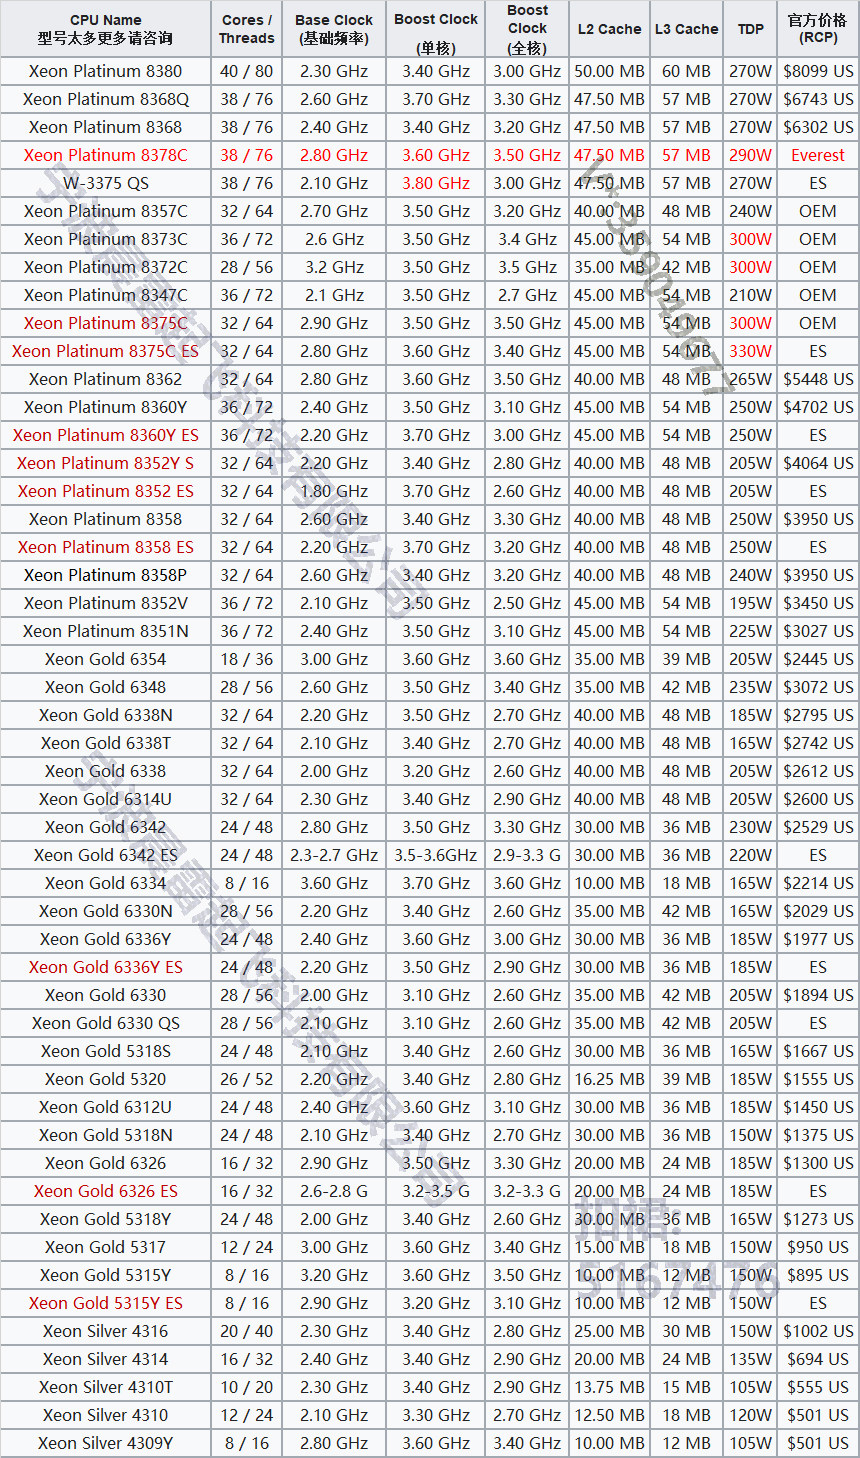Click the "CPU Name" column header
The height and width of the screenshot is (1458, 860).
[x=105, y=29]
